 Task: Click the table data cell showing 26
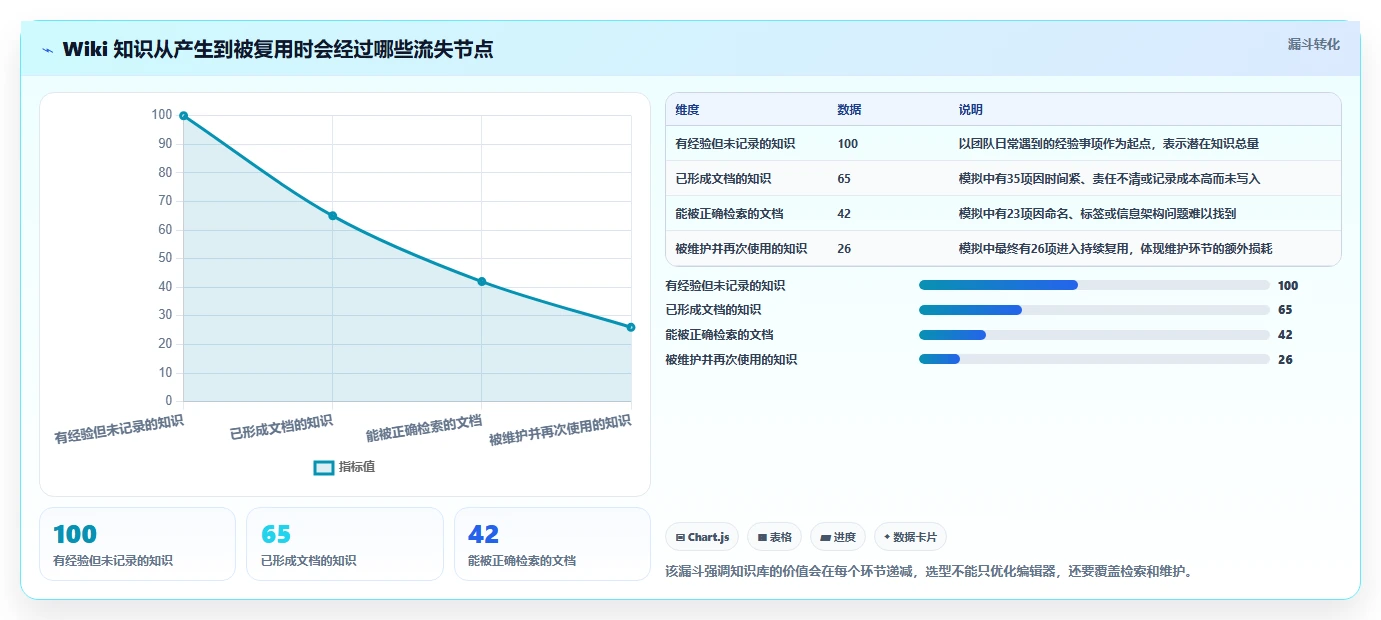point(844,249)
